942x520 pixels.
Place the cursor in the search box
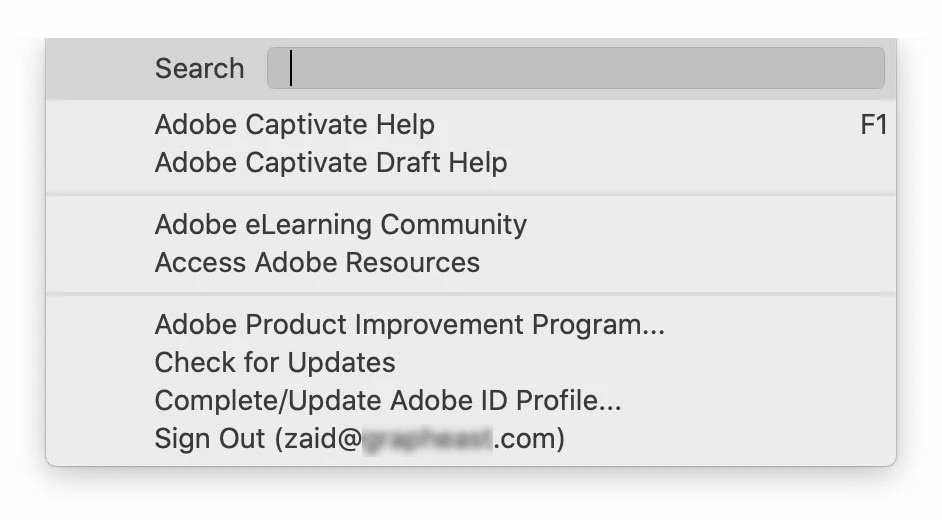[576, 68]
